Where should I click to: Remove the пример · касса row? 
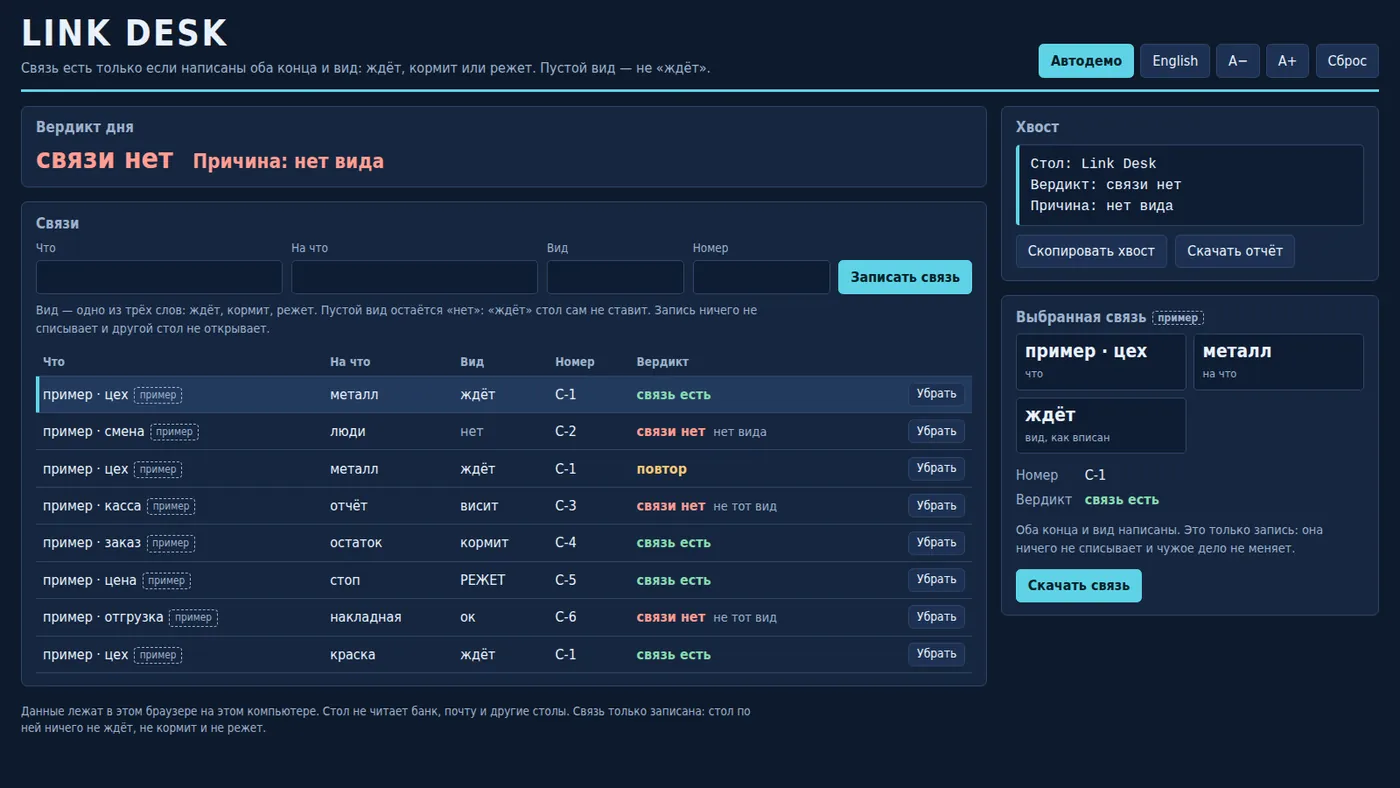pyautogui.click(x=937, y=505)
